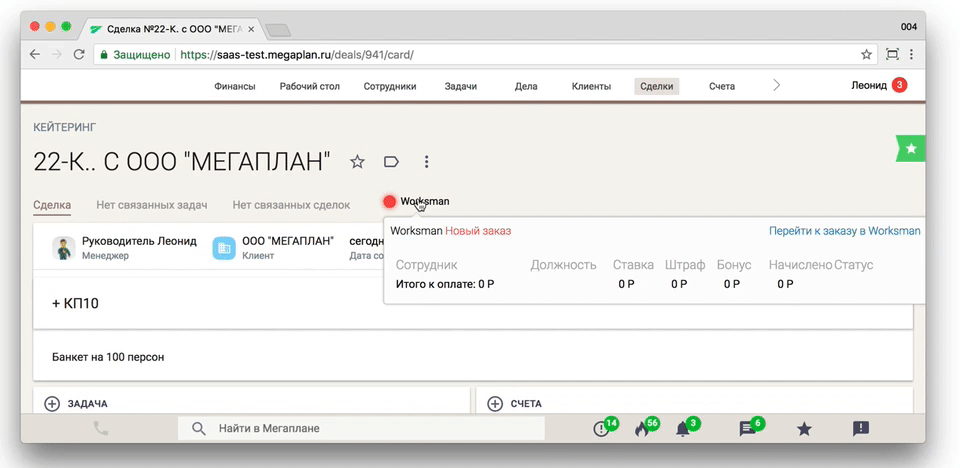This screenshot has height=468, width=960.
Task: Click Руководитель Леонид manager avatar
Action: point(64,248)
